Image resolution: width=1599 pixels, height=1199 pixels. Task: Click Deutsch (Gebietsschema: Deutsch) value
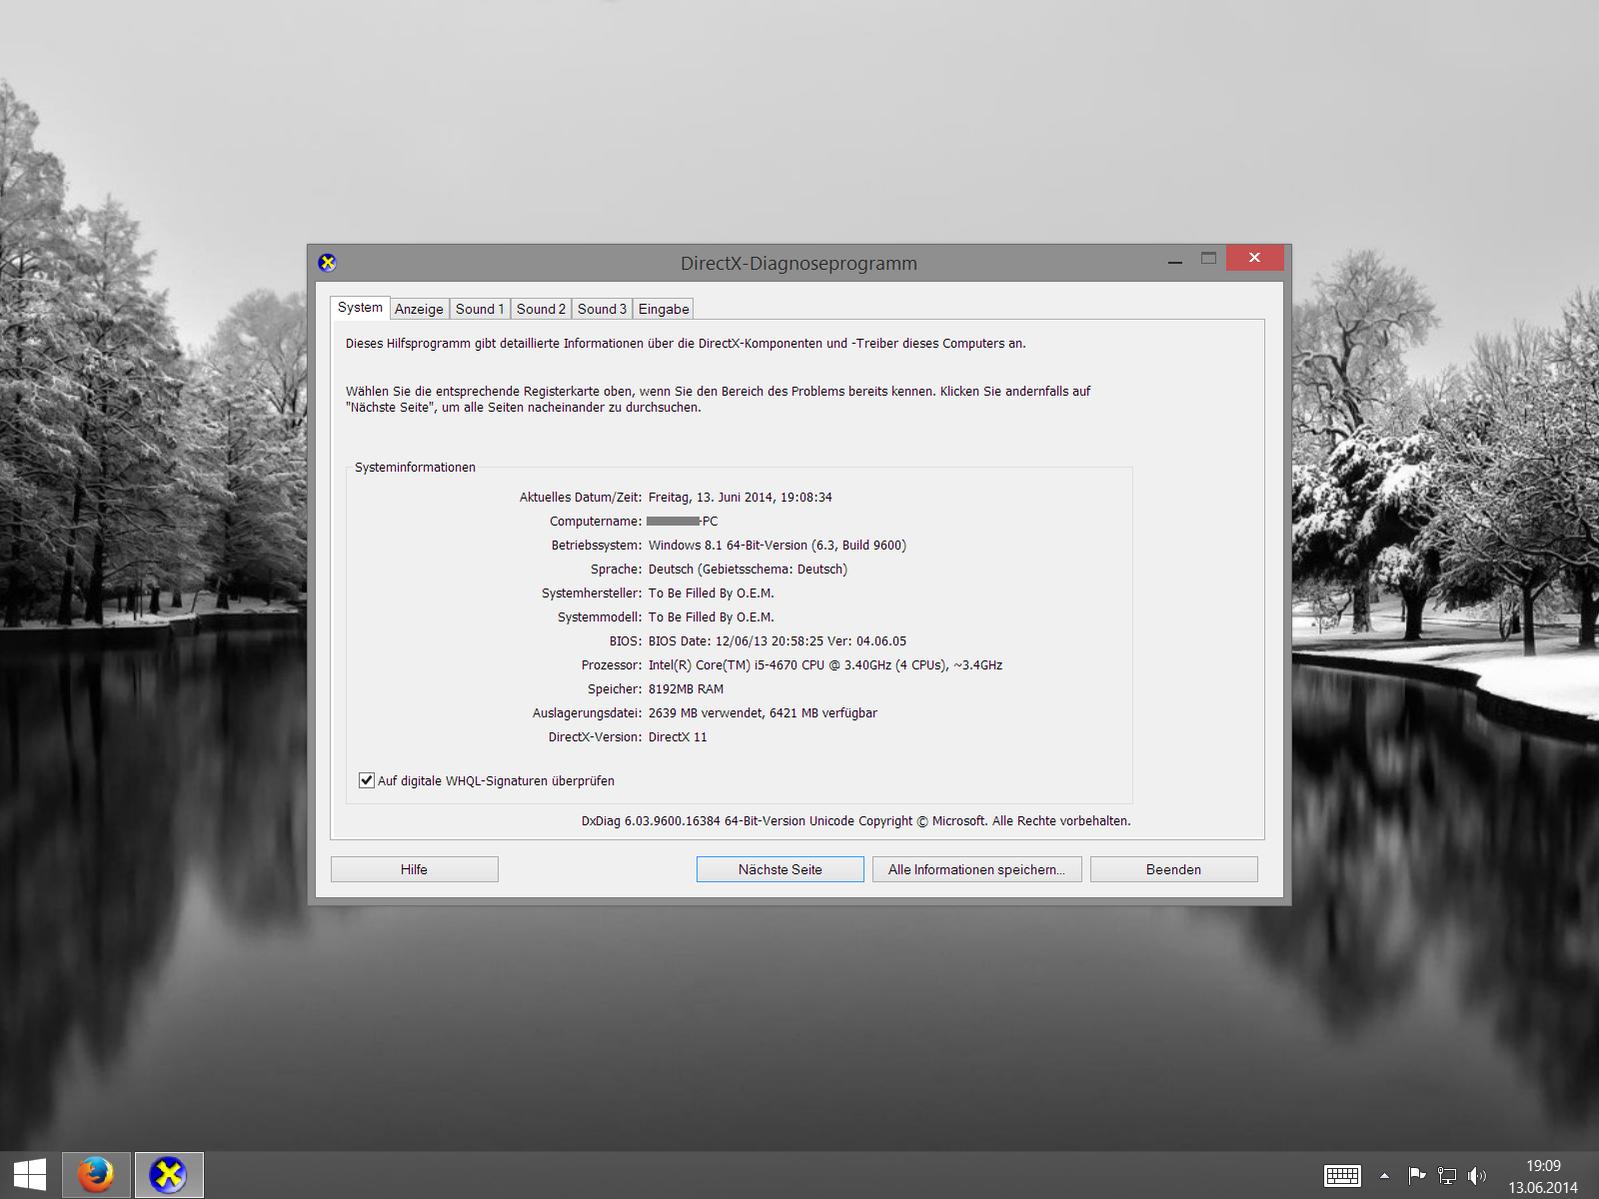pyautogui.click(x=748, y=569)
